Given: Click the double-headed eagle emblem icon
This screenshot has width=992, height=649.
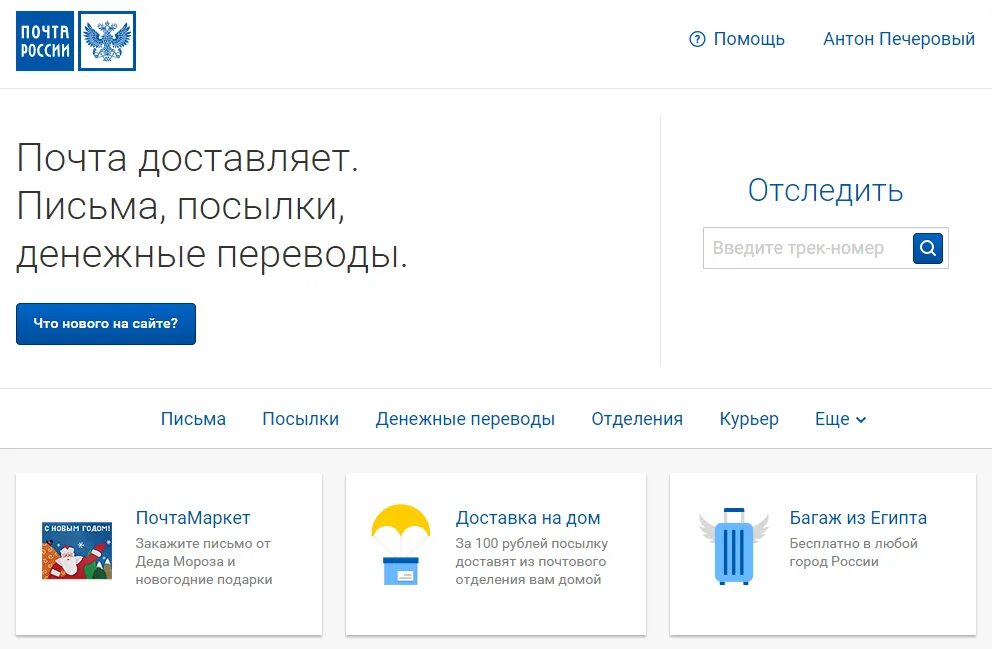Looking at the screenshot, I should 108,40.
